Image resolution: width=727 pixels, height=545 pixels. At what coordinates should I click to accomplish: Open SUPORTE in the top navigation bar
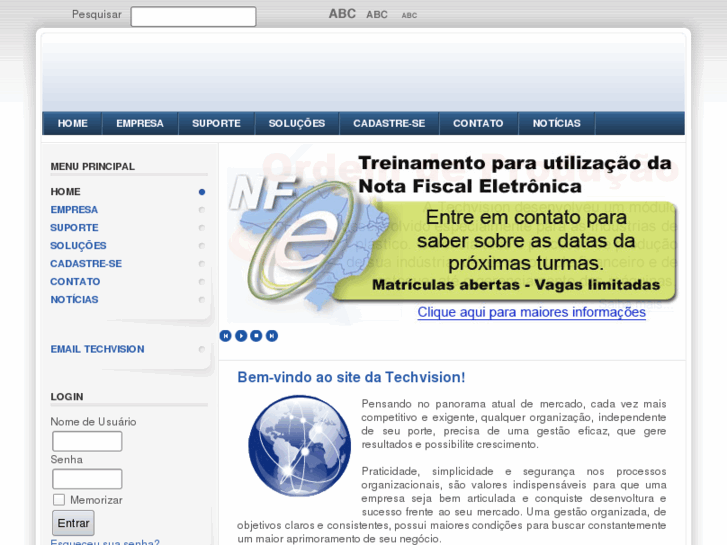(216, 123)
